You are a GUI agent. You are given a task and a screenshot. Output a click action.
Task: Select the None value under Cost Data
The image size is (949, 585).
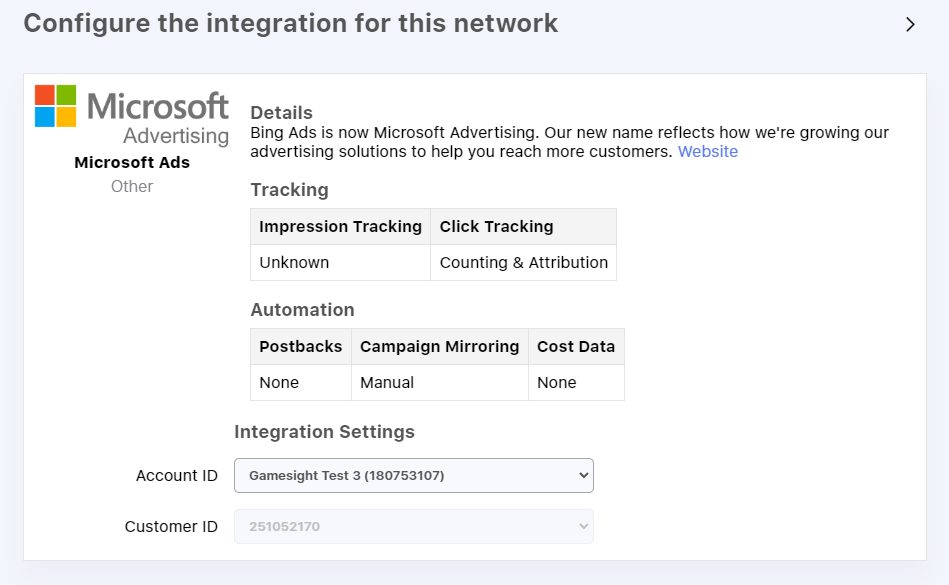click(556, 383)
